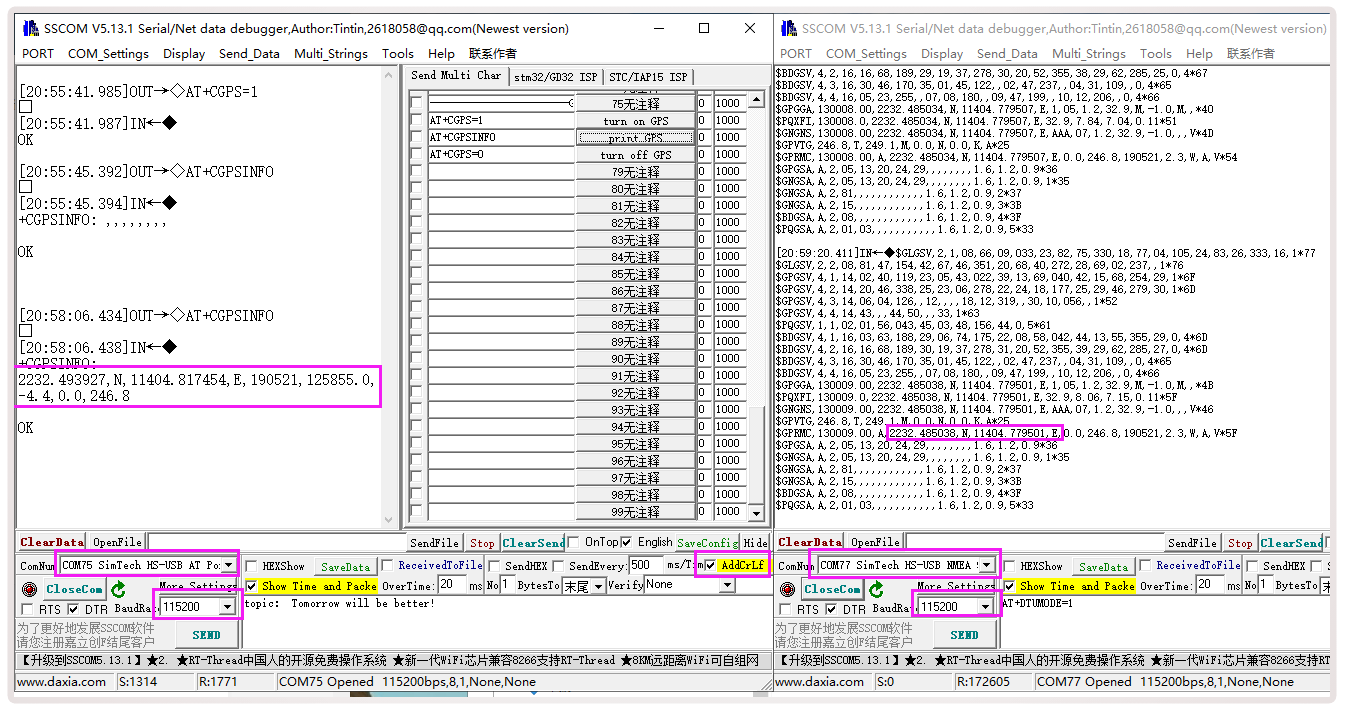The height and width of the screenshot is (710, 1347).
Task: Click the red record icon in COM75 window
Action: (x=29, y=589)
